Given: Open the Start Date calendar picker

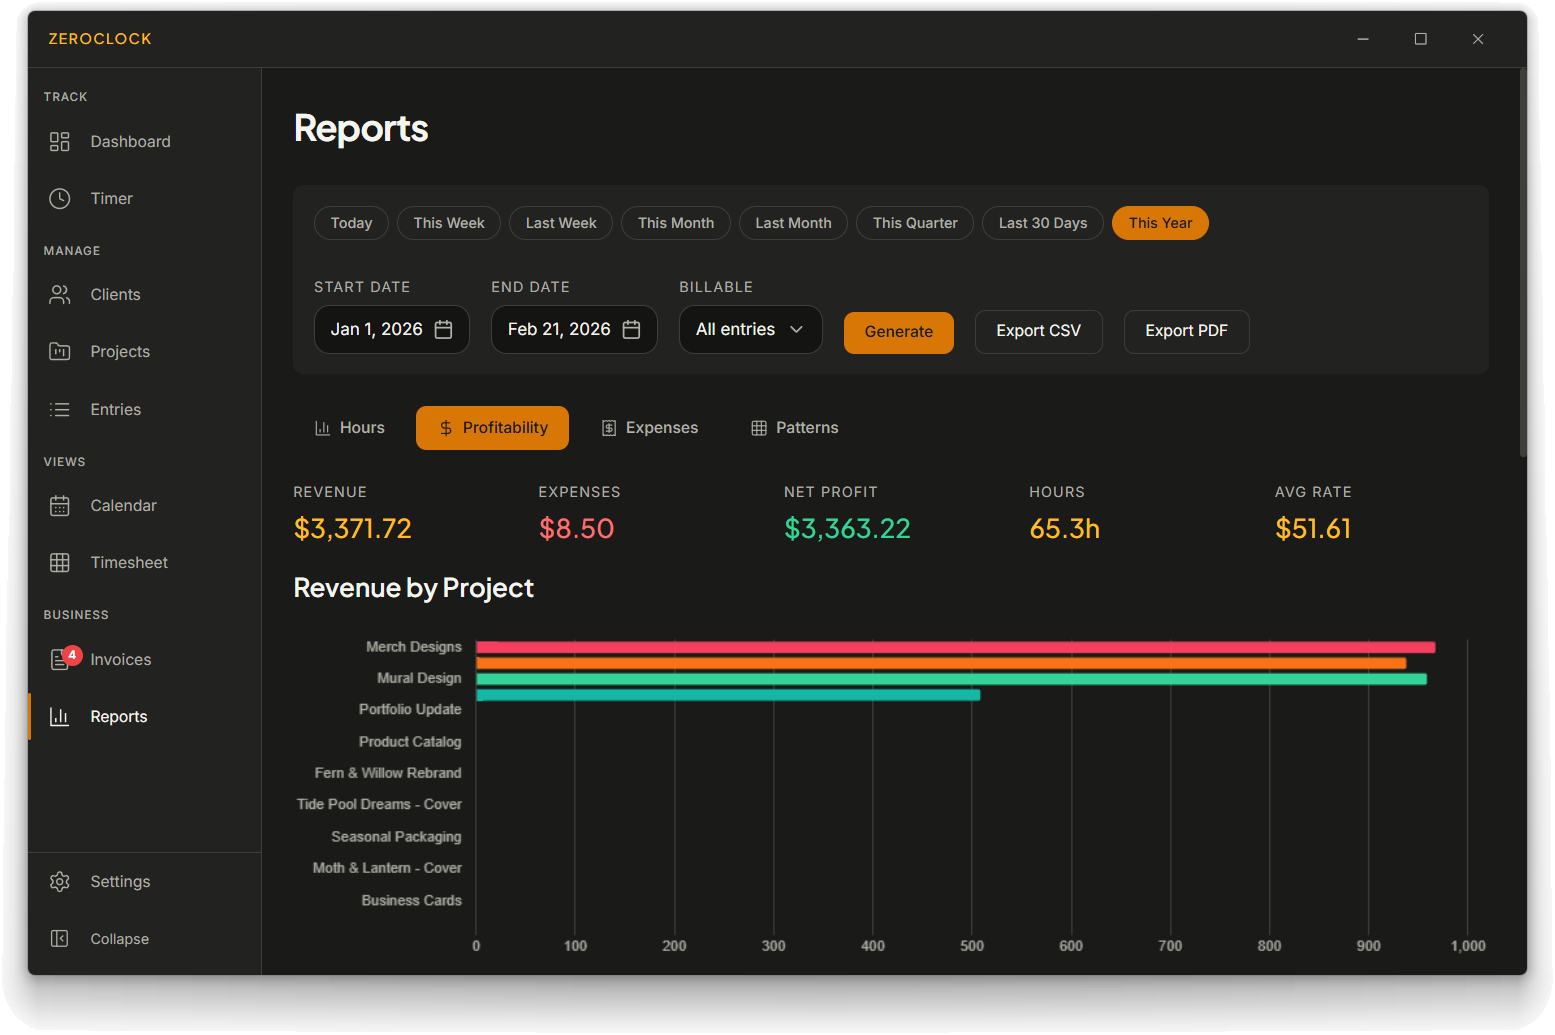Looking at the screenshot, I should pyautogui.click(x=444, y=330).
